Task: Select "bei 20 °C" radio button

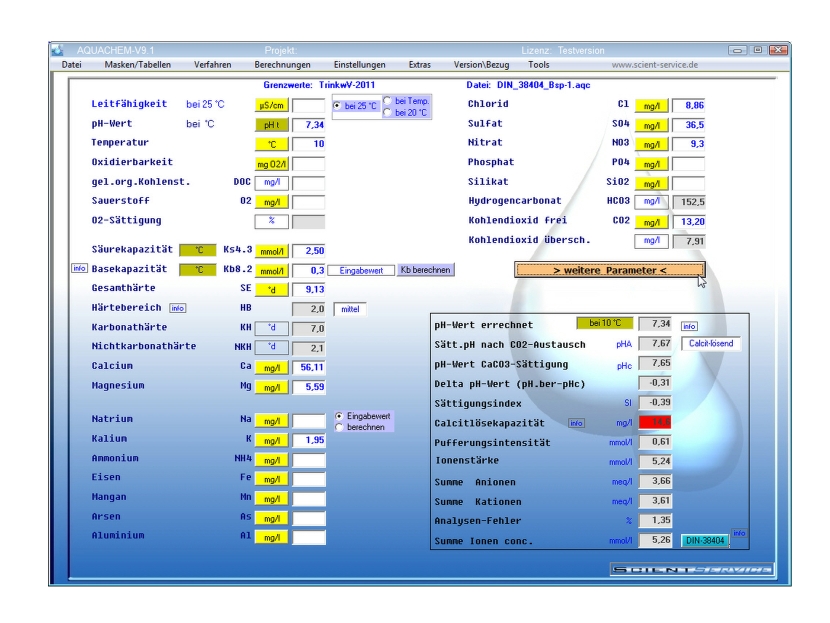Action: (387, 112)
